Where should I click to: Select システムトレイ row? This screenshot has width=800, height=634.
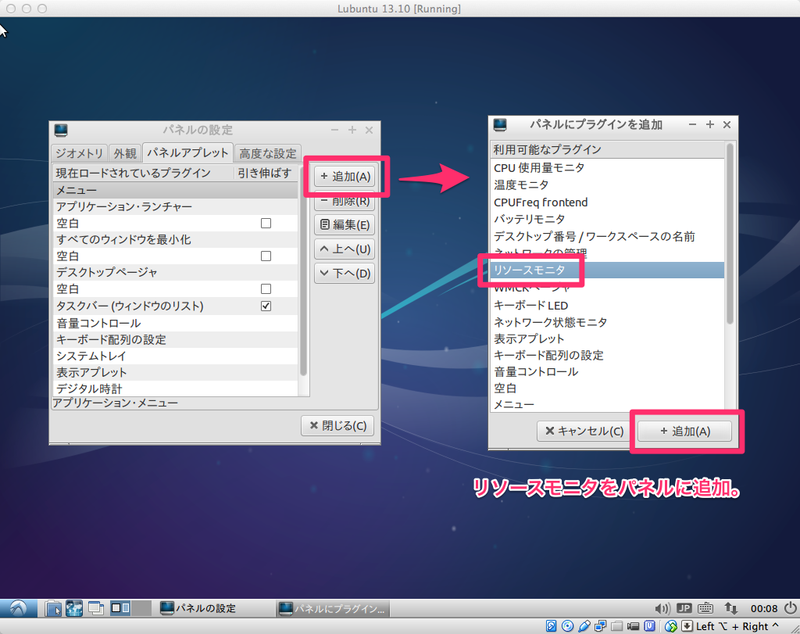(x=175, y=356)
